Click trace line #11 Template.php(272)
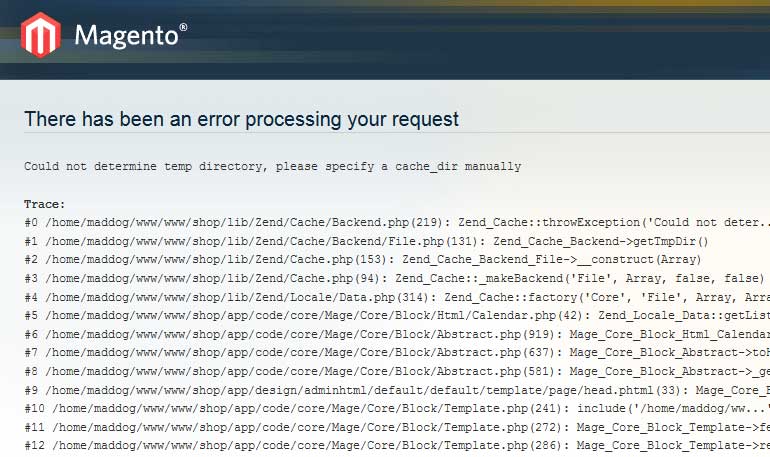The width and height of the screenshot is (770, 457). click(397, 428)
